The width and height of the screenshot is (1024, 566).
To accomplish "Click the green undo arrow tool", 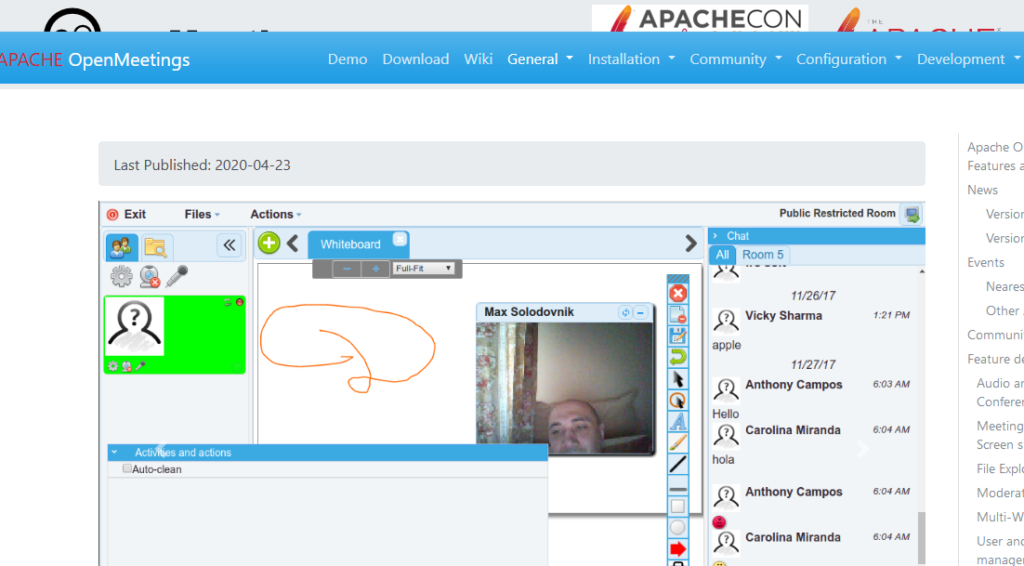I will tap(678, 358).
